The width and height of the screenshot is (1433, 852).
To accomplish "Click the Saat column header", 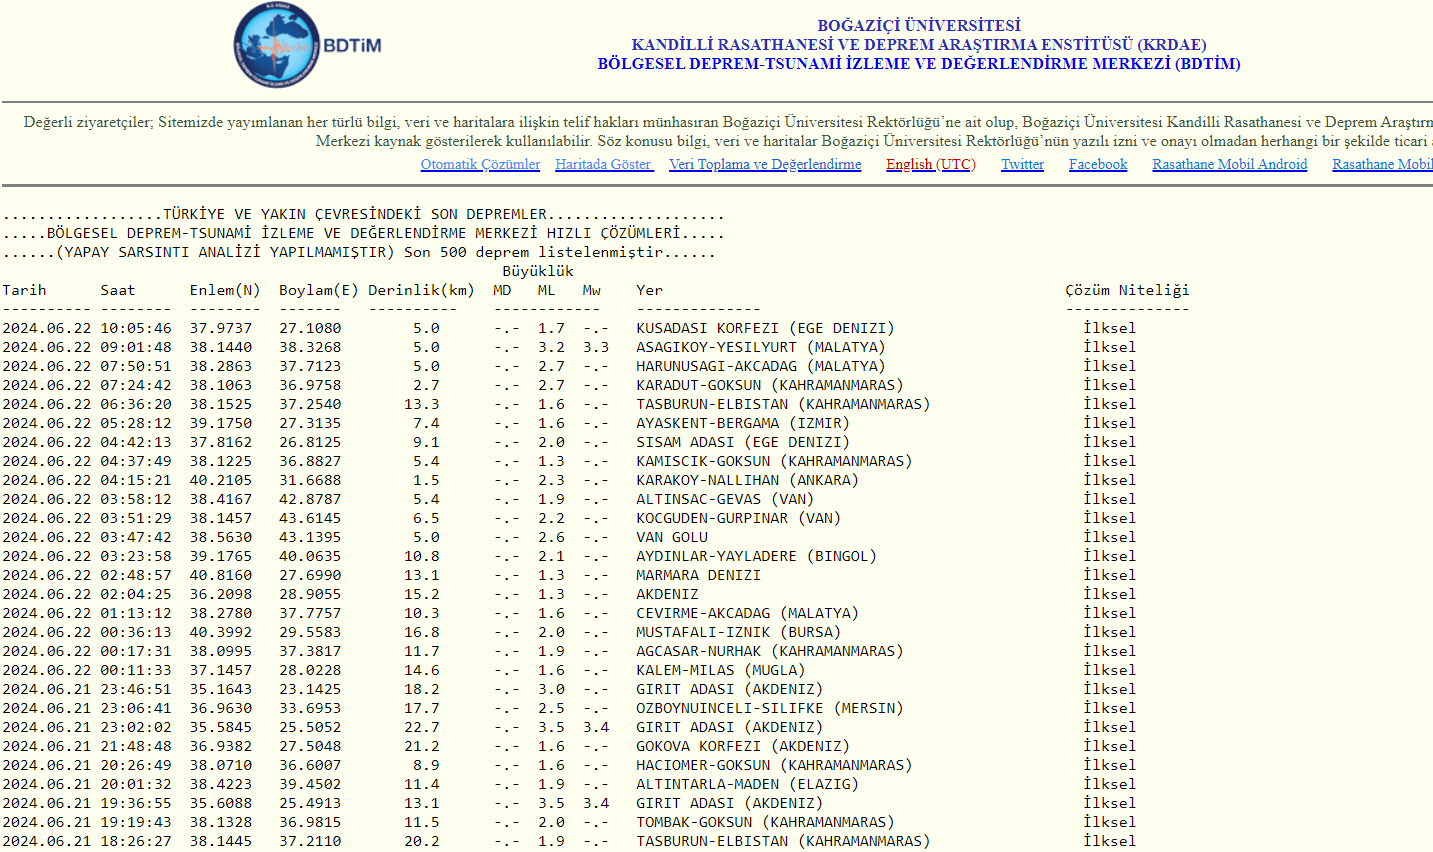I will 118,290.
